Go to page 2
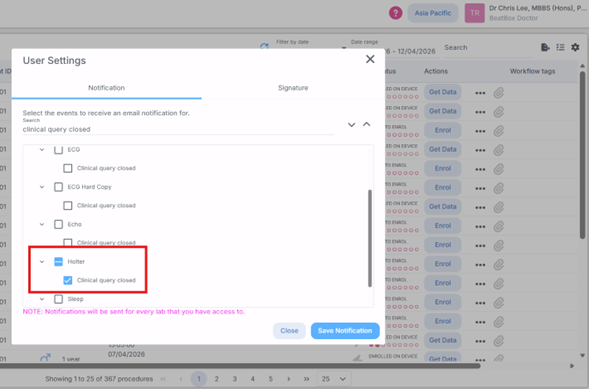The image size is (589, 389). point(216,379)
